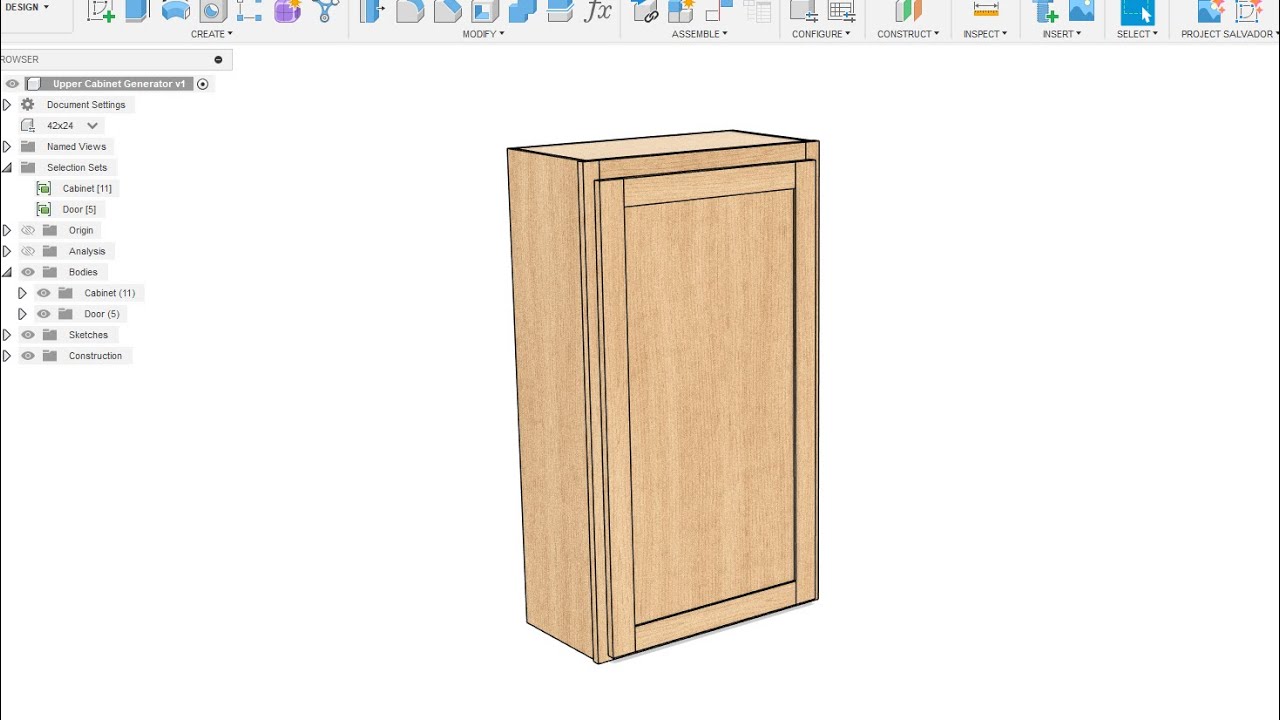Select the Revolve tool icon

[x=175, y=11]
